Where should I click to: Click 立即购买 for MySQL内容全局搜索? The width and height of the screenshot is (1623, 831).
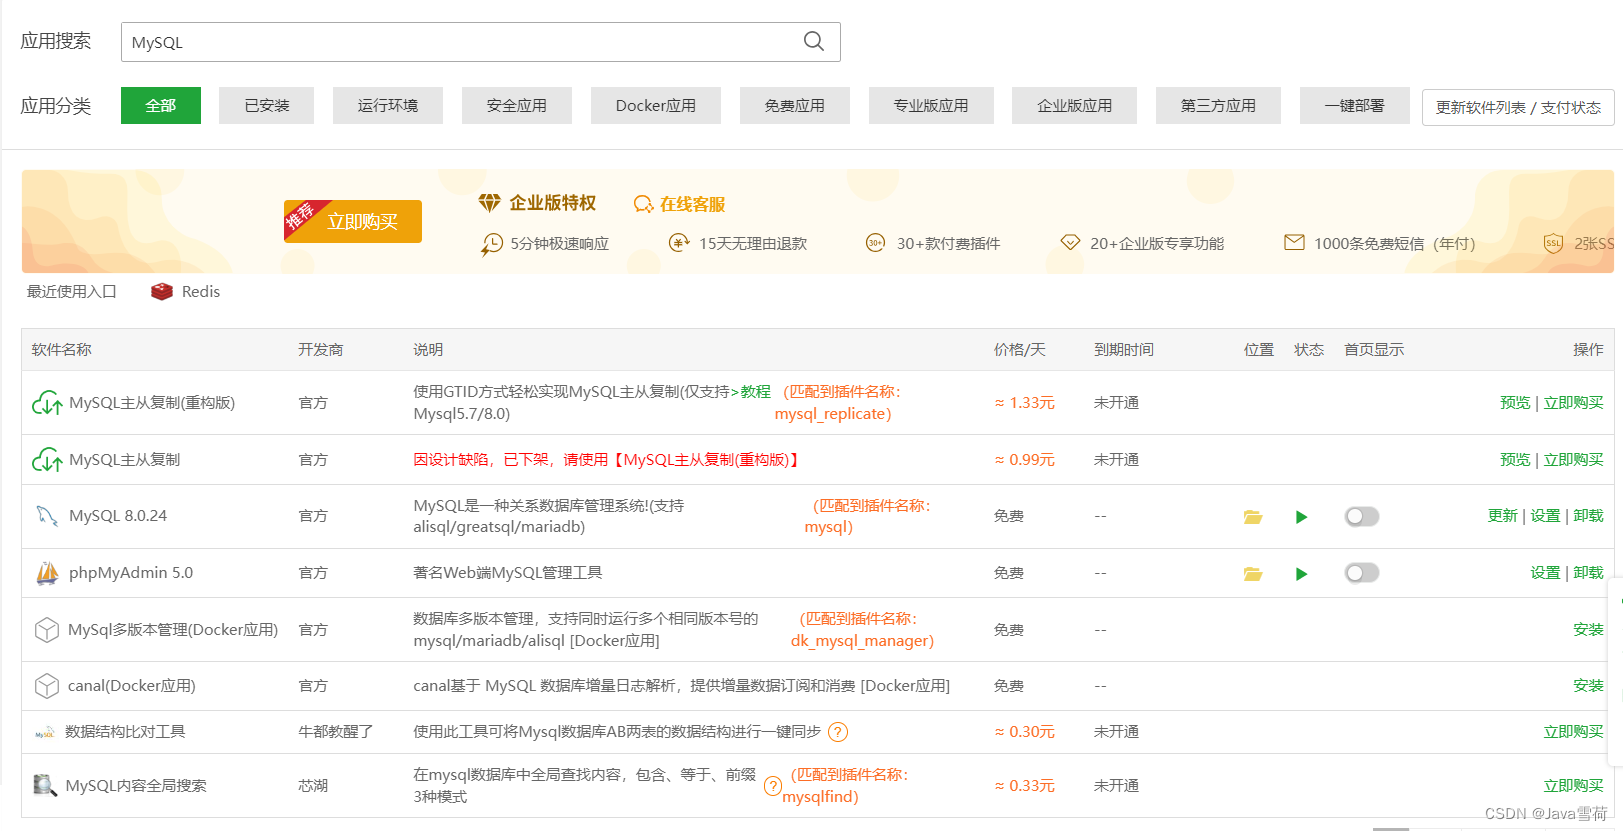(x=1573, y=786)
